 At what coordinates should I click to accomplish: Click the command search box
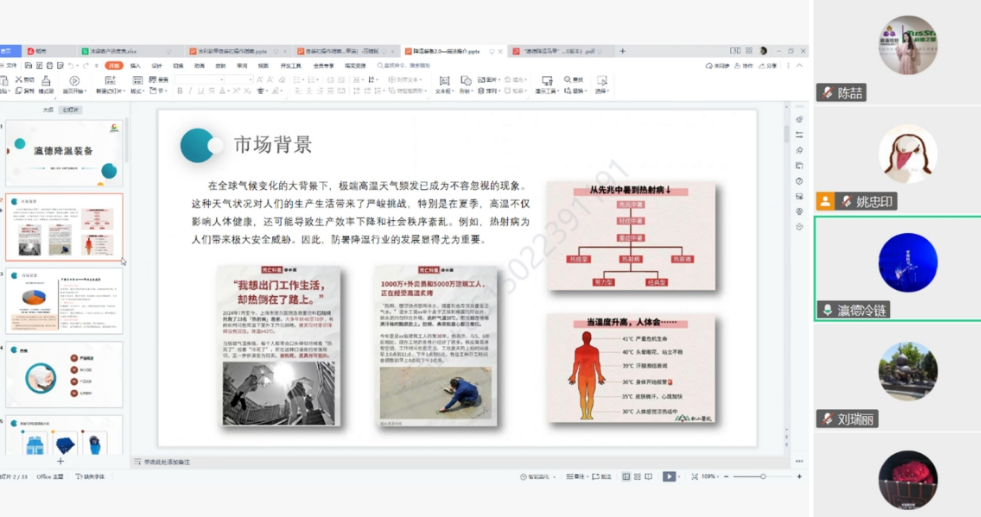pyautogui.click(x=404, y=65)
